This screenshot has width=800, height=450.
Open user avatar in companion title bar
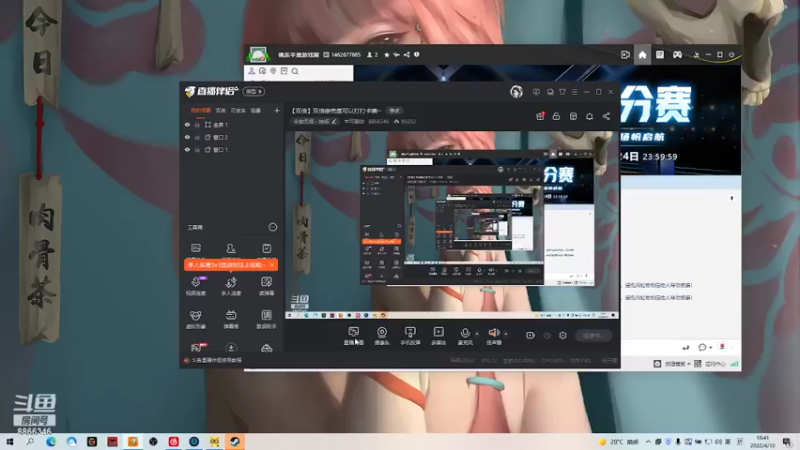tap(516, 91)
